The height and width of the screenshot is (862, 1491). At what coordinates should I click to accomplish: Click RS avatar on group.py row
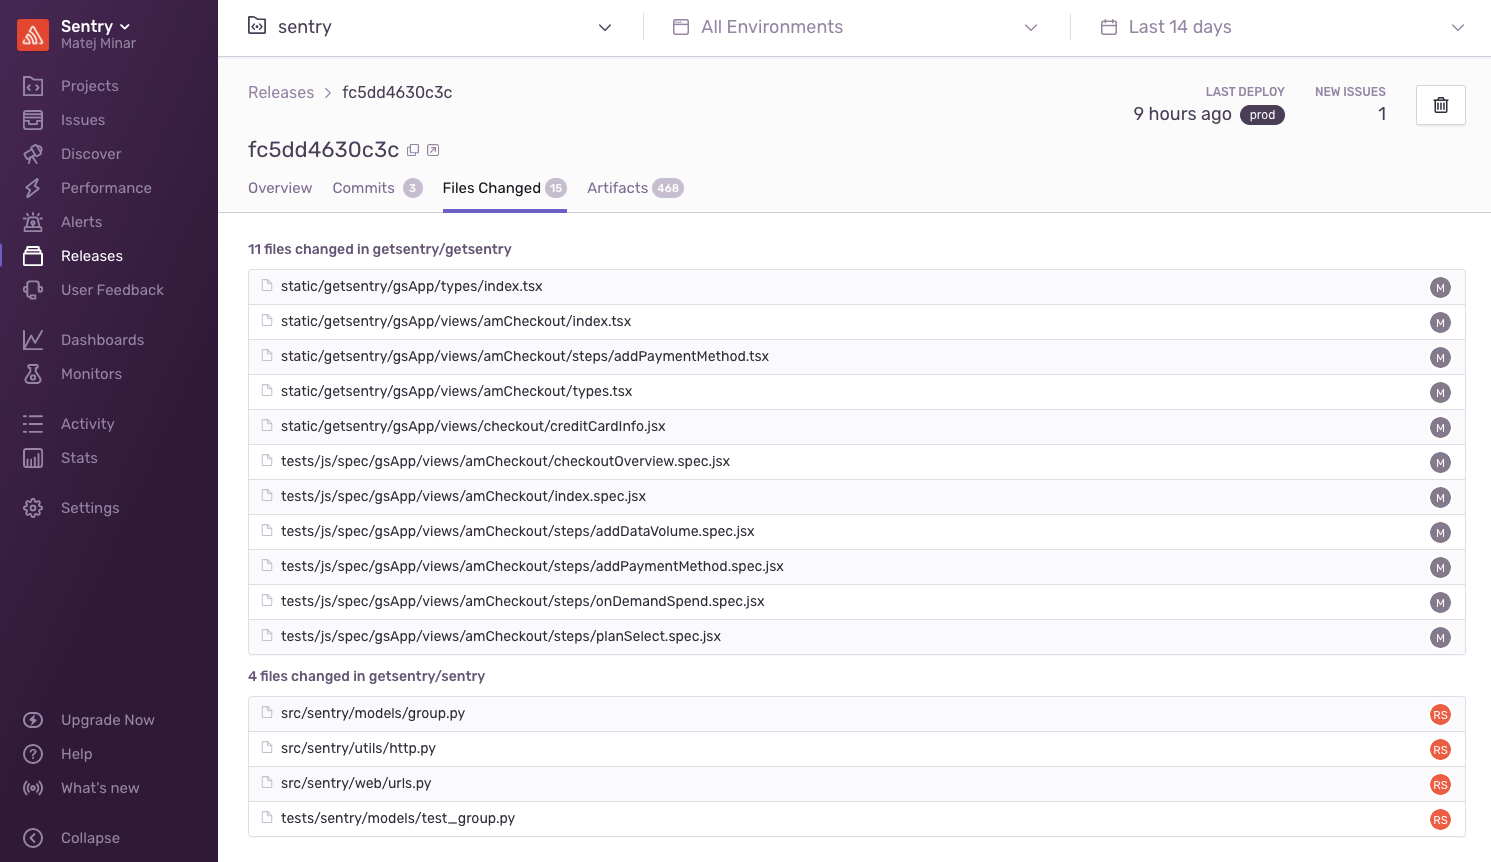tap(1440, 715)
